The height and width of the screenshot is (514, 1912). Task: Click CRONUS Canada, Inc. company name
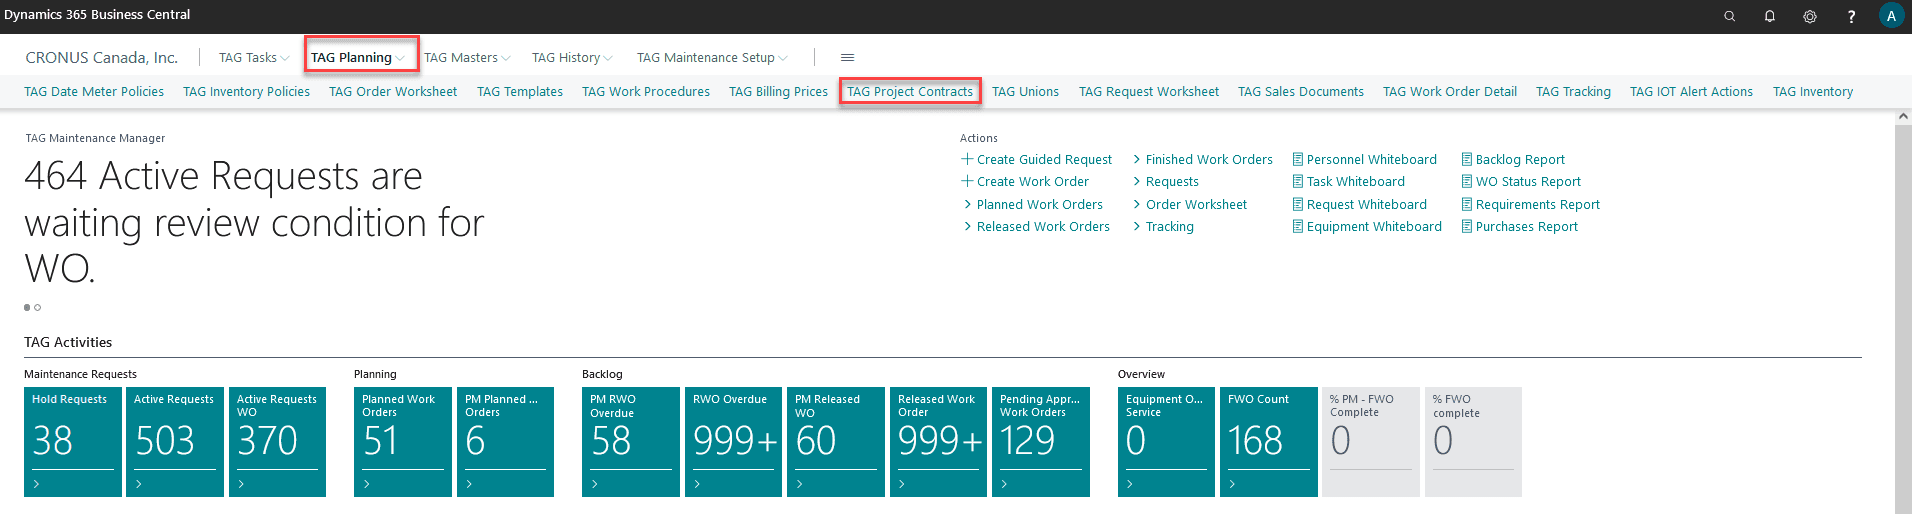click(102, 58)
